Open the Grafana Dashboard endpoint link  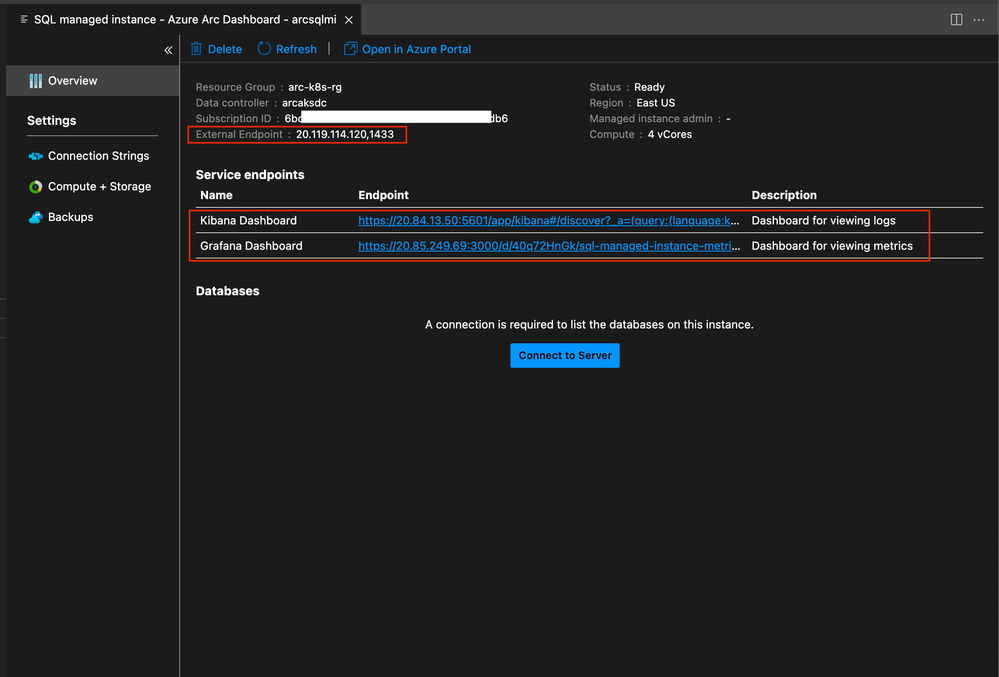point(549,246)
